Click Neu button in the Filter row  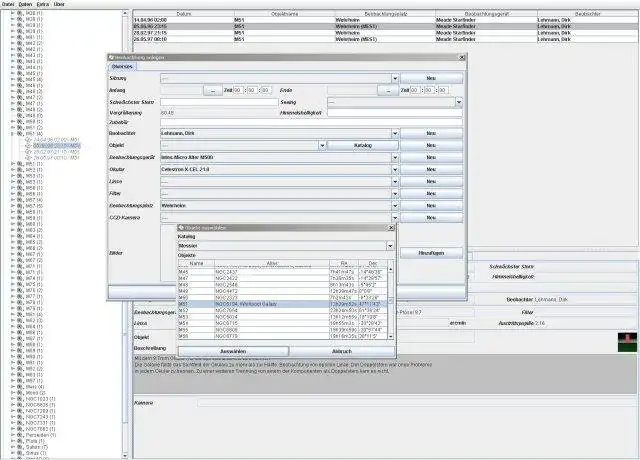[431, 193]
